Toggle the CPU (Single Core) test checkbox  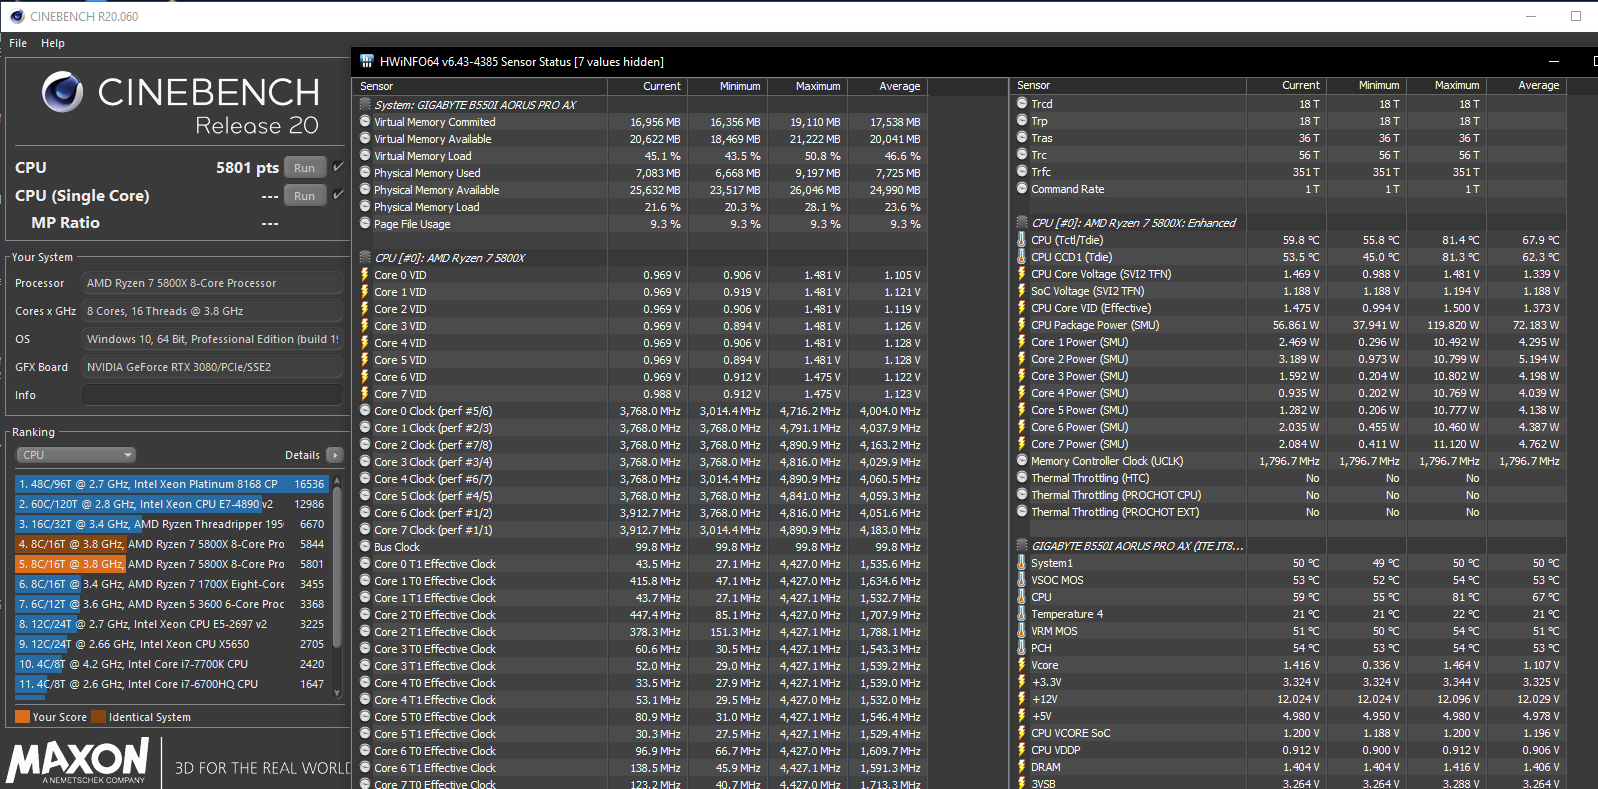point(338,195)
